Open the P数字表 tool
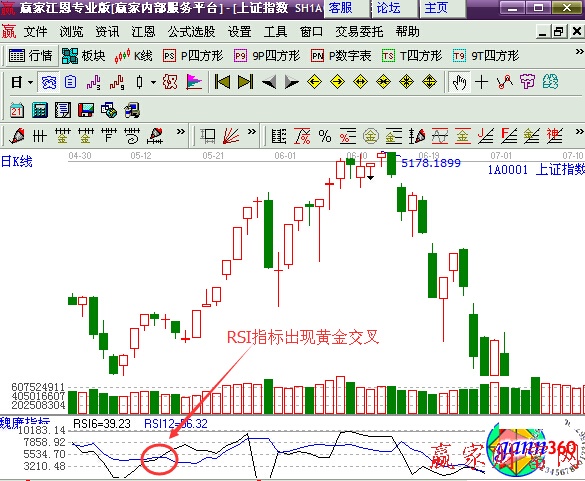Screen dimensions: 585x481 tap(341, 56)
